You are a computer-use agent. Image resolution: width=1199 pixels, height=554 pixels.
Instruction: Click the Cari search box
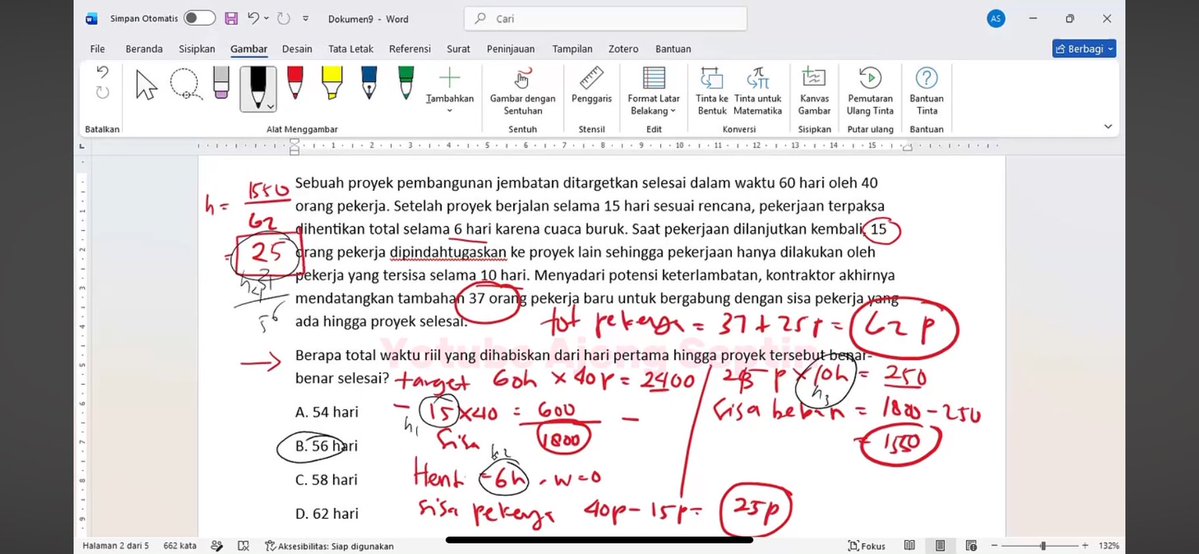605,18
